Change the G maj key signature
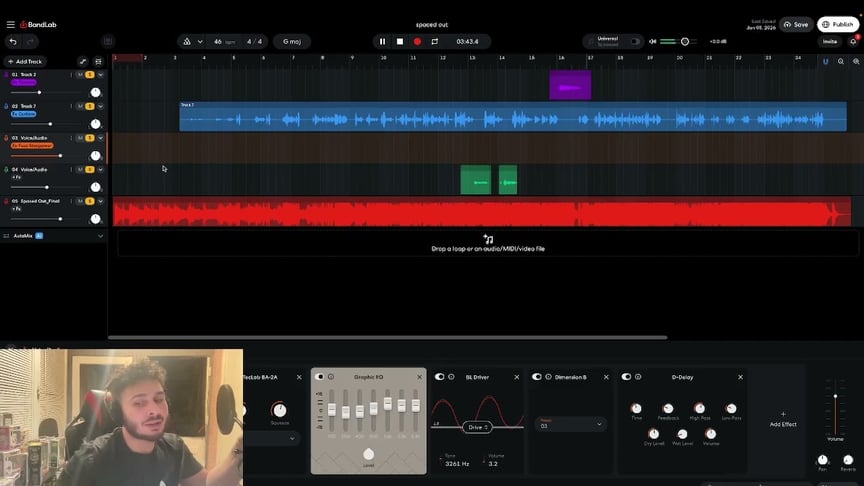Image resolution: width=864 pixels, height=486 pixels. point(292,41)
